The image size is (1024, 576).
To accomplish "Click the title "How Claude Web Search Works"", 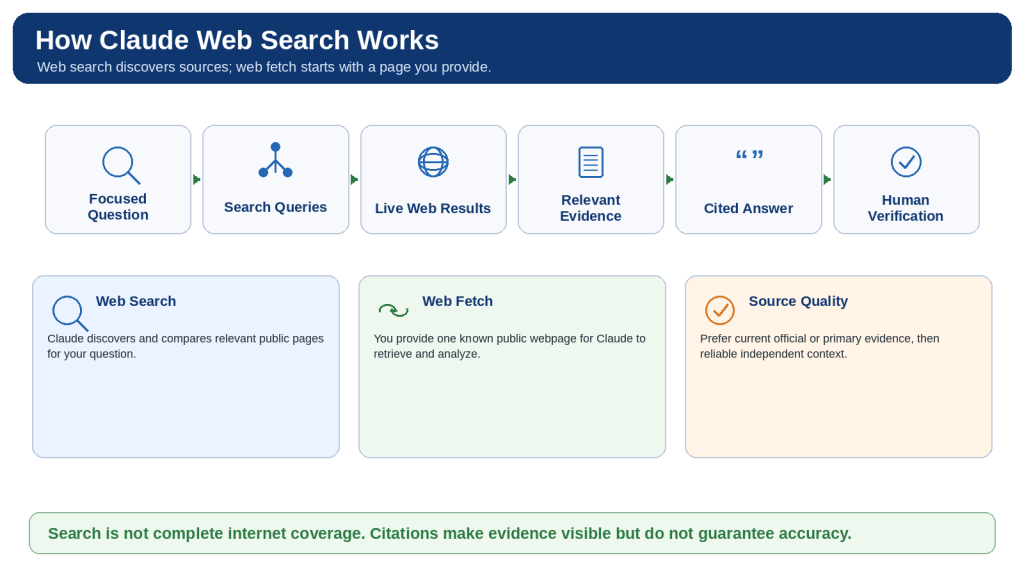I will click(x=237, y=40).
